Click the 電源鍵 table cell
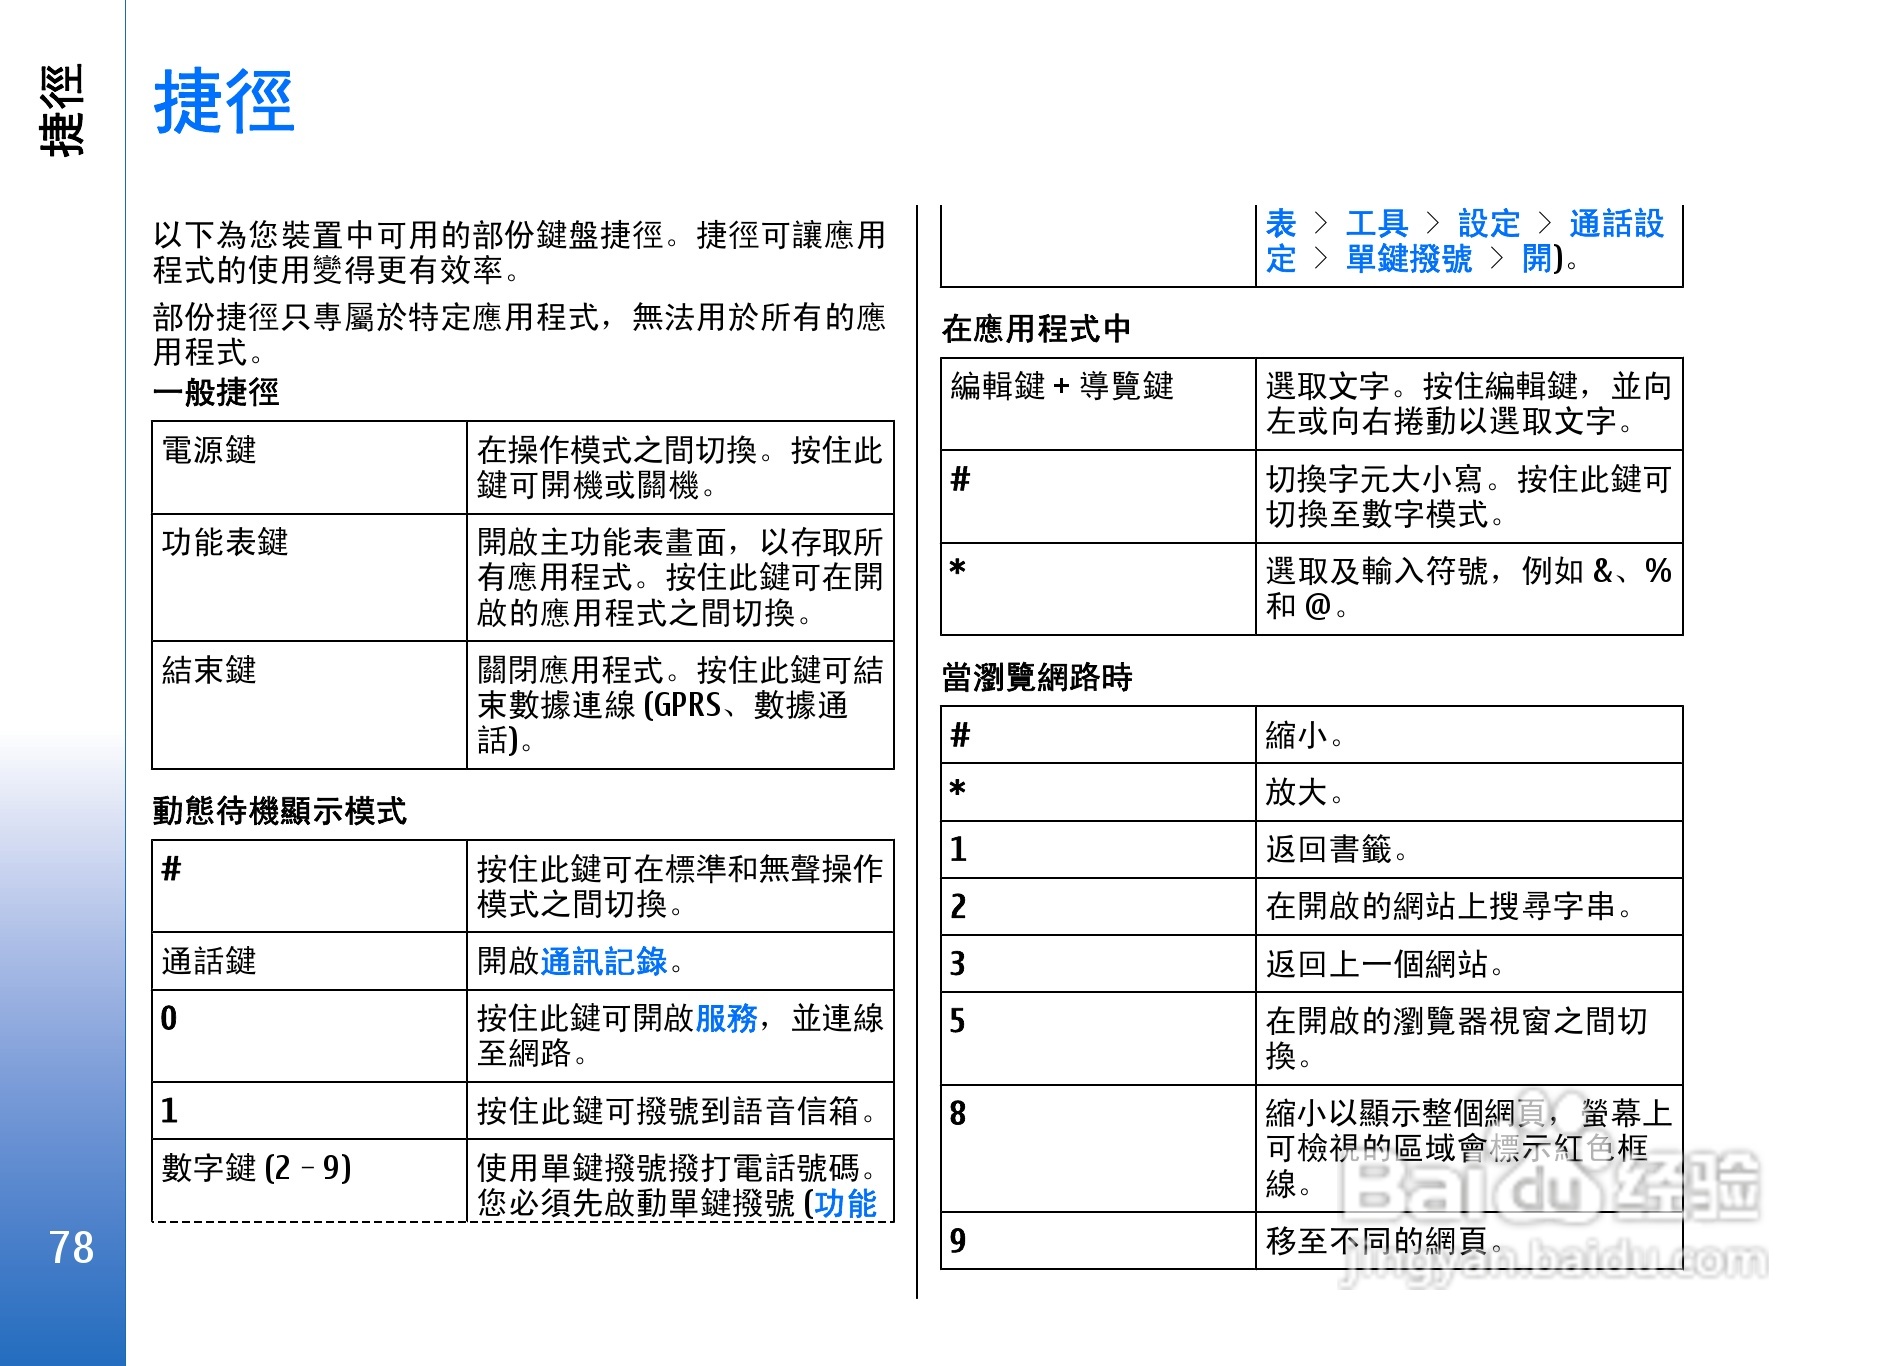This screenshot has height=1366, width=1884. 310,468
